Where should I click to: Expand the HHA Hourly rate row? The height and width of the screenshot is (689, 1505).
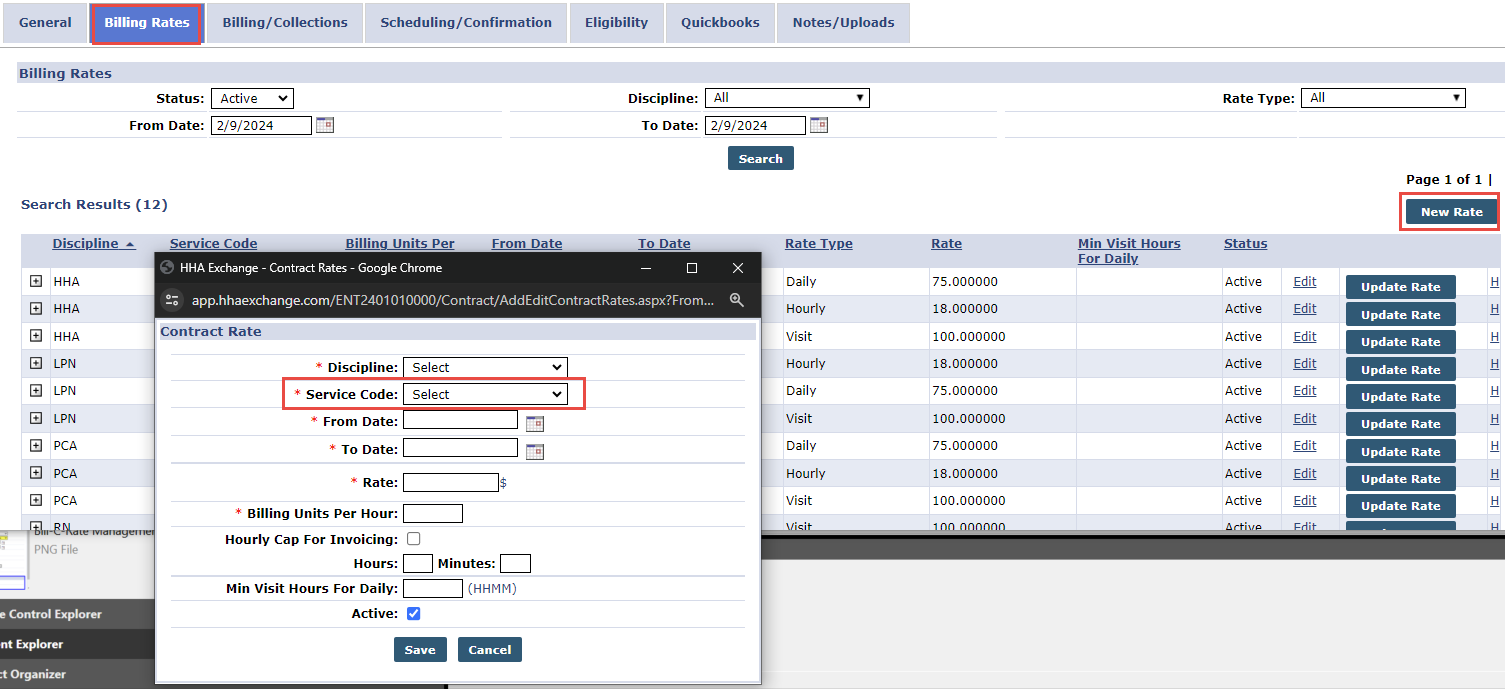pyautogui.click(x=36, y=308)
